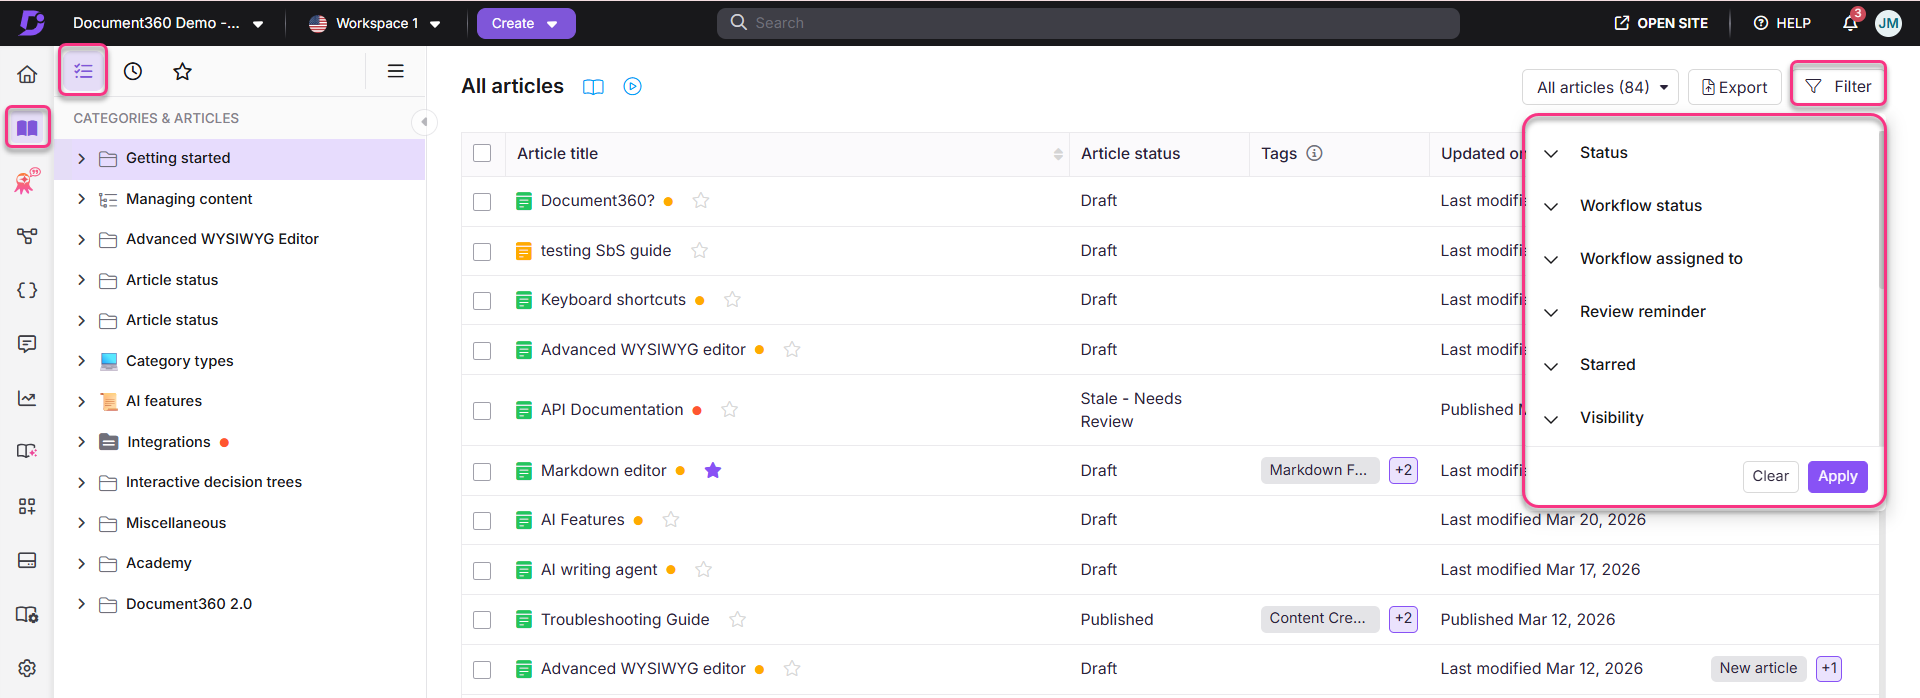
Task: Open the Document360 Demo project dropdown
Action: coord(168,23)
